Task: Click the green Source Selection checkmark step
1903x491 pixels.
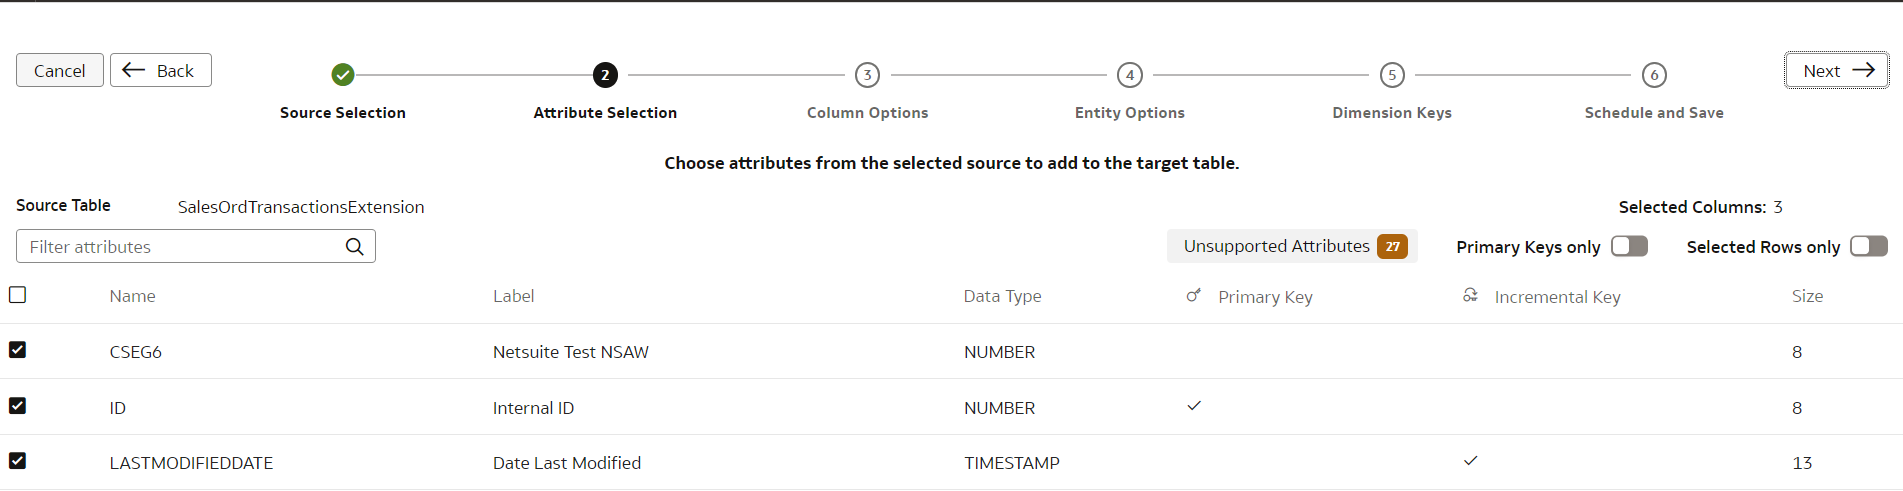Action: tap(343, 75)
